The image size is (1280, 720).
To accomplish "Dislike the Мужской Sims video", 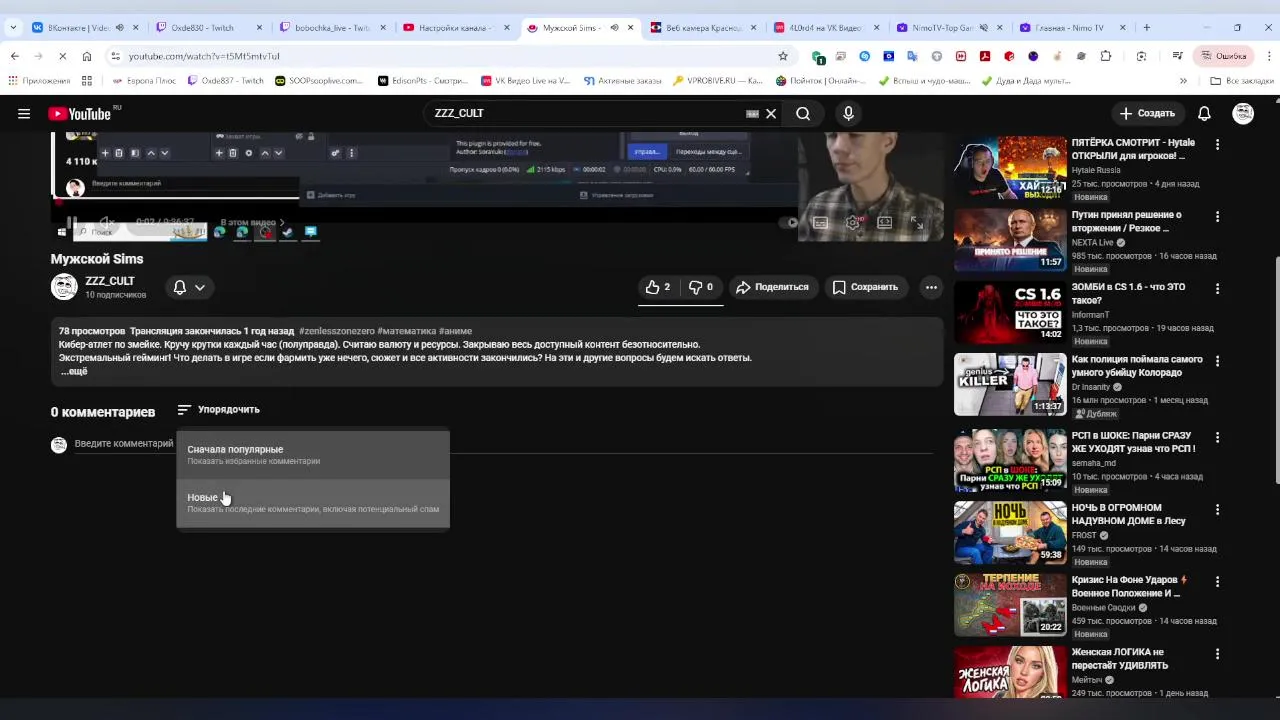I will pyautogui.click(x=701, y=287).
